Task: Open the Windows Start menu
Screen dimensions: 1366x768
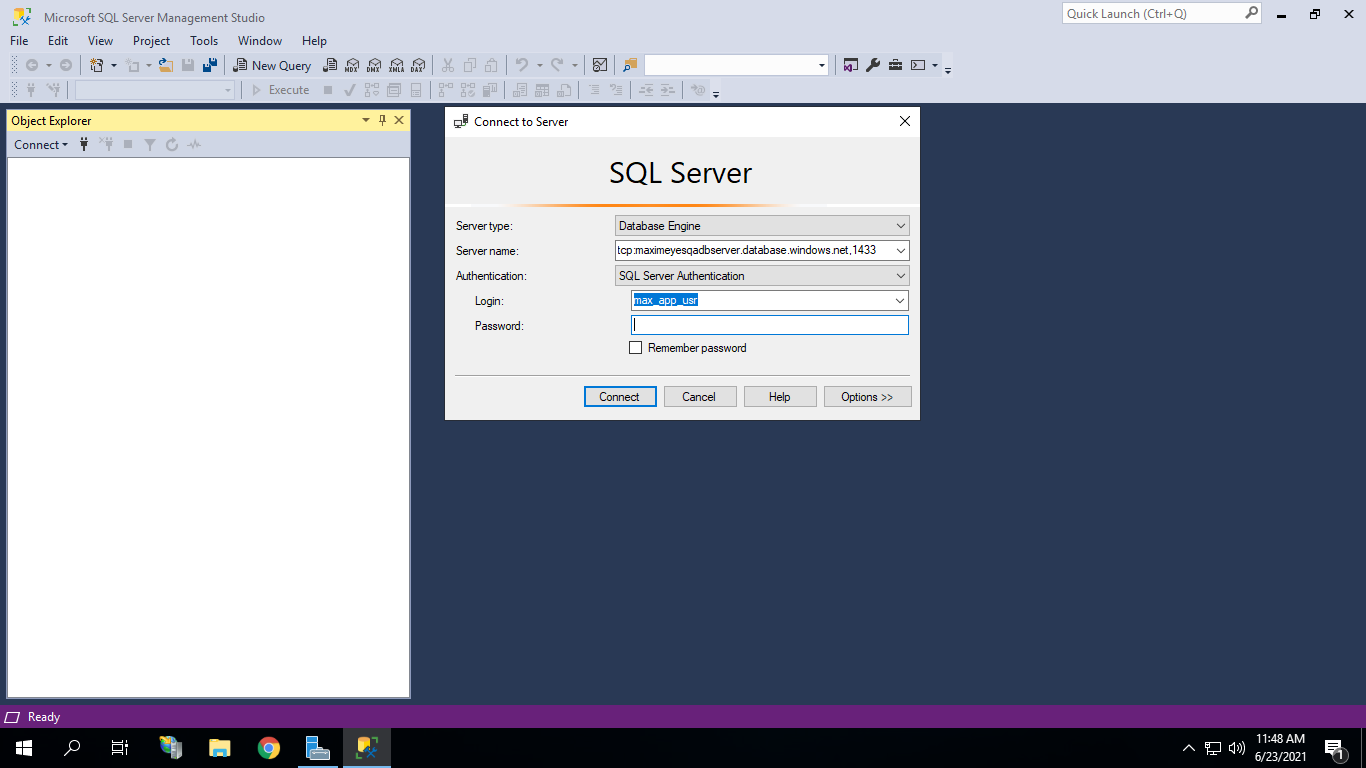Action: (24, 748)
